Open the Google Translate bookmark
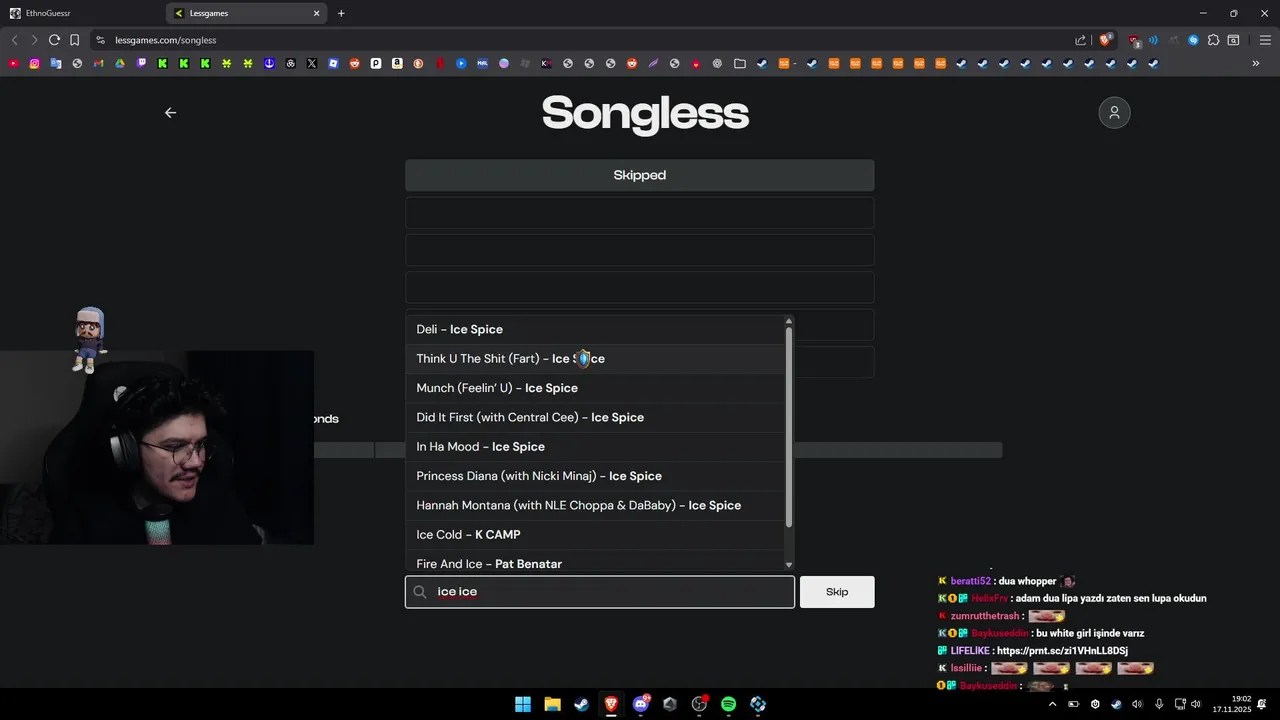Screen dimensions: 1280x720 tap(56, 63)
